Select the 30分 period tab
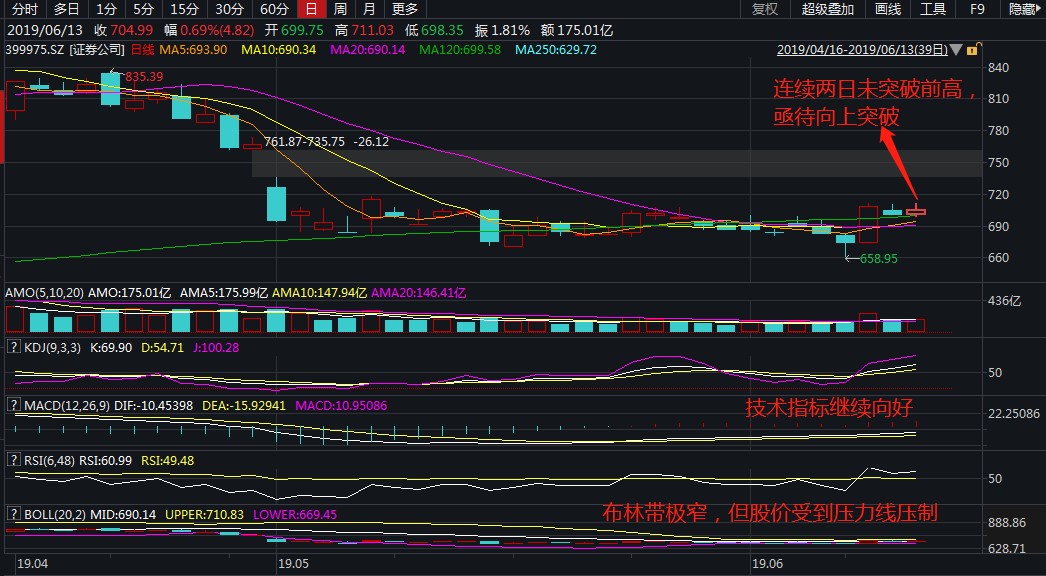This screenshot has height=576, width=1046. (x=229, y=9)
